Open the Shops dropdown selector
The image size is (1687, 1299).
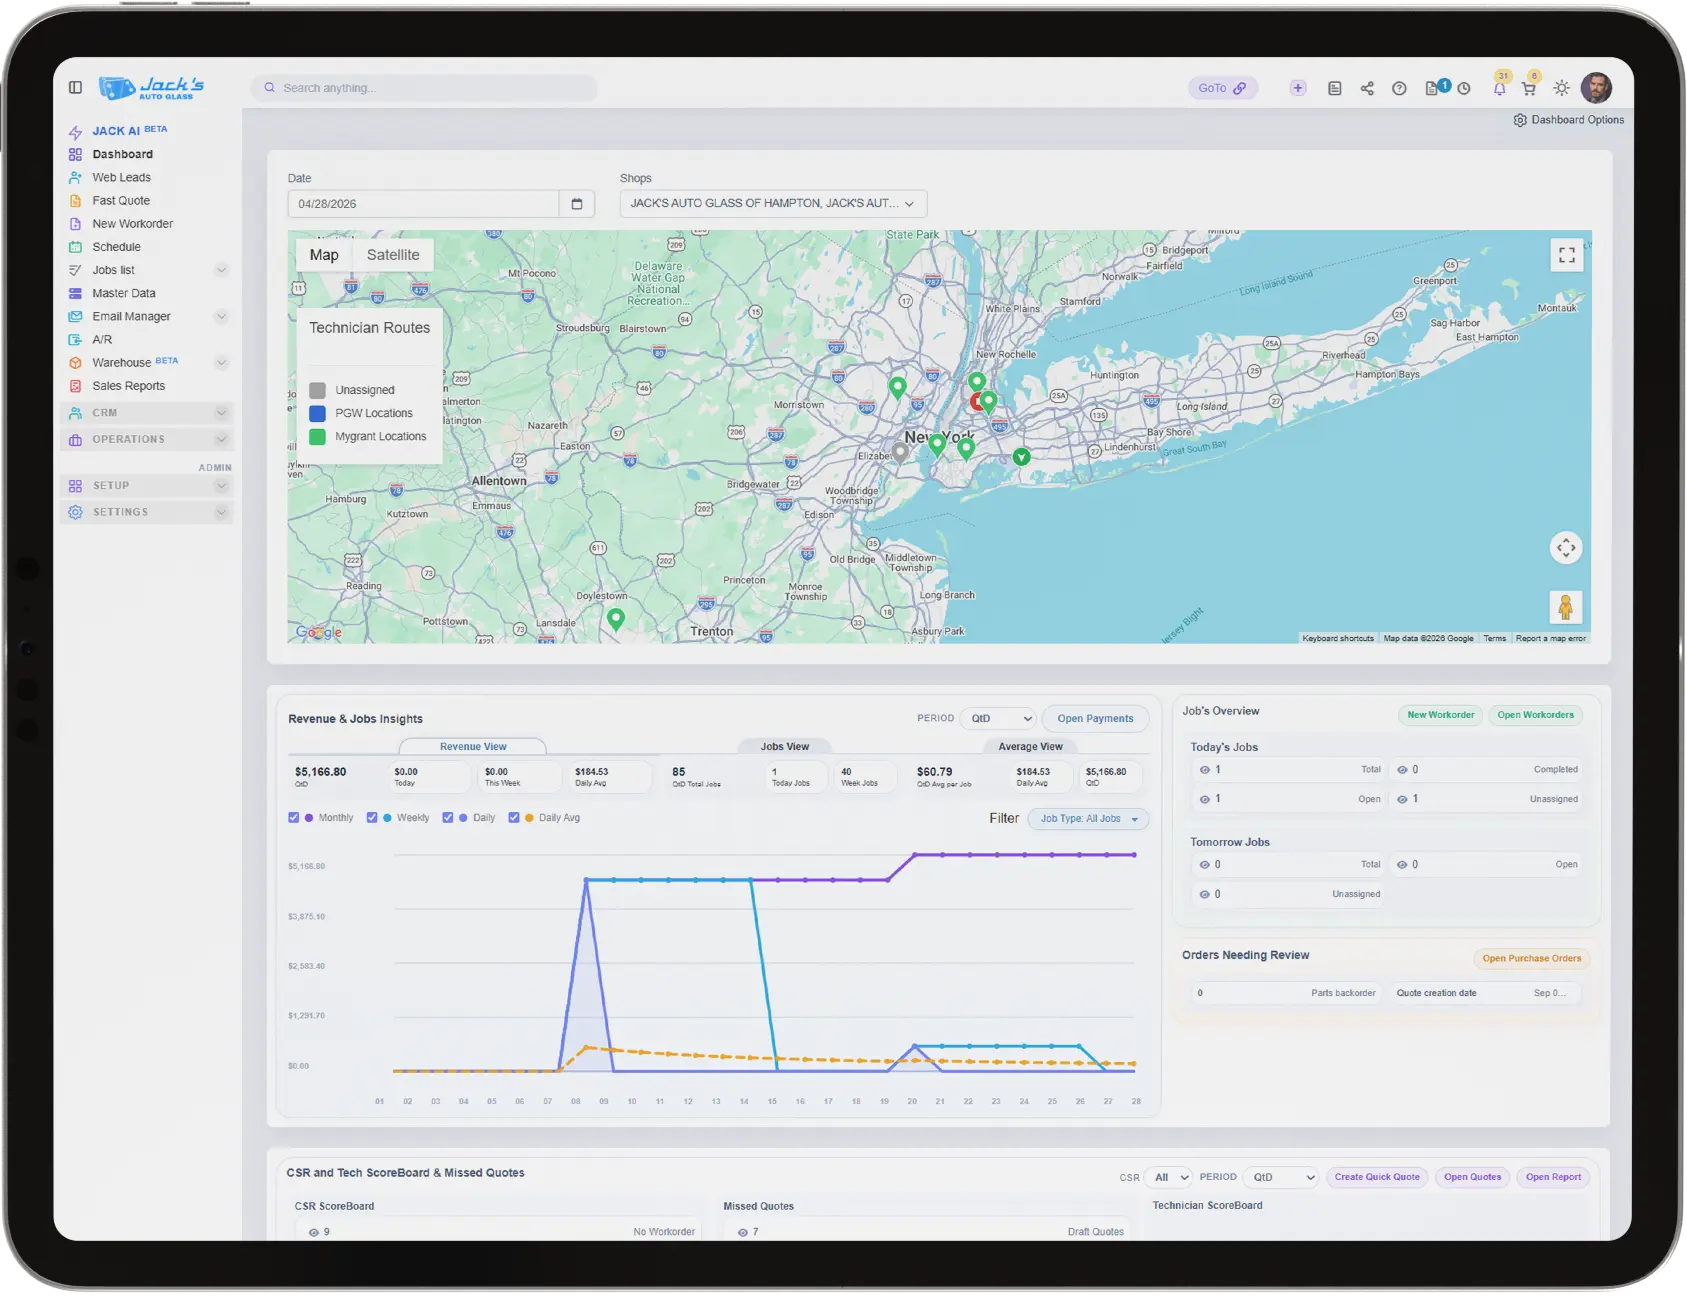(773, 204)
